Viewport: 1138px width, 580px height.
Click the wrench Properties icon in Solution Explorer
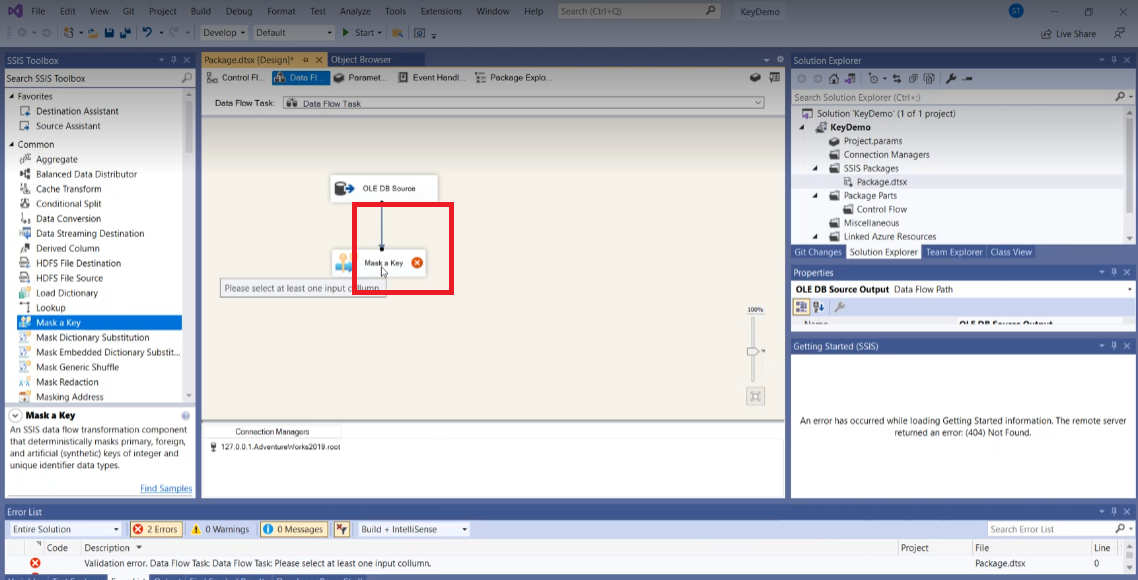[x=951, y=79]
